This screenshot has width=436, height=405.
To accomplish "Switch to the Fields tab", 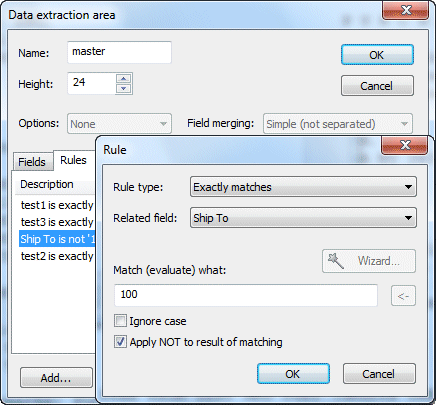I will click(32, 162).
